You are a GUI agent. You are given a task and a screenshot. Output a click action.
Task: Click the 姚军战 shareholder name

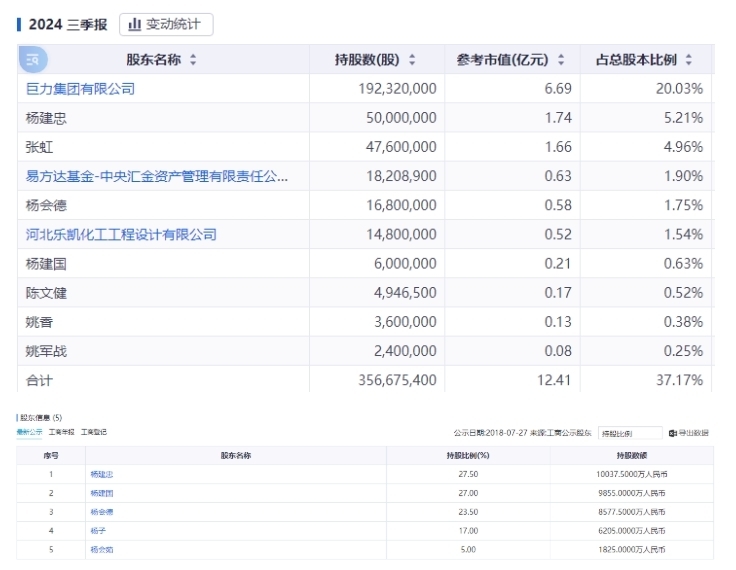point(46,351)
